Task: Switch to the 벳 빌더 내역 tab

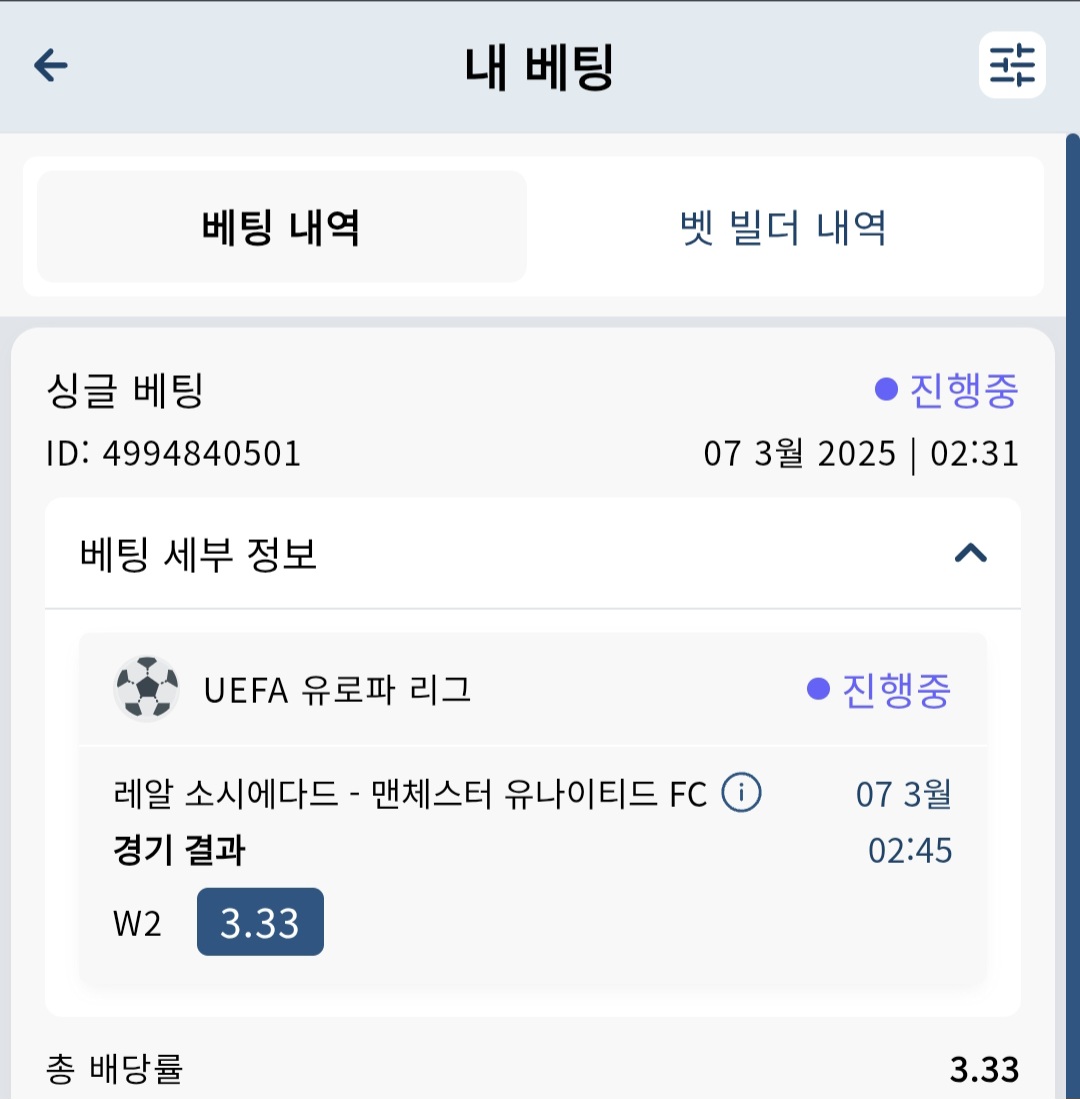Action: [784, 227]
